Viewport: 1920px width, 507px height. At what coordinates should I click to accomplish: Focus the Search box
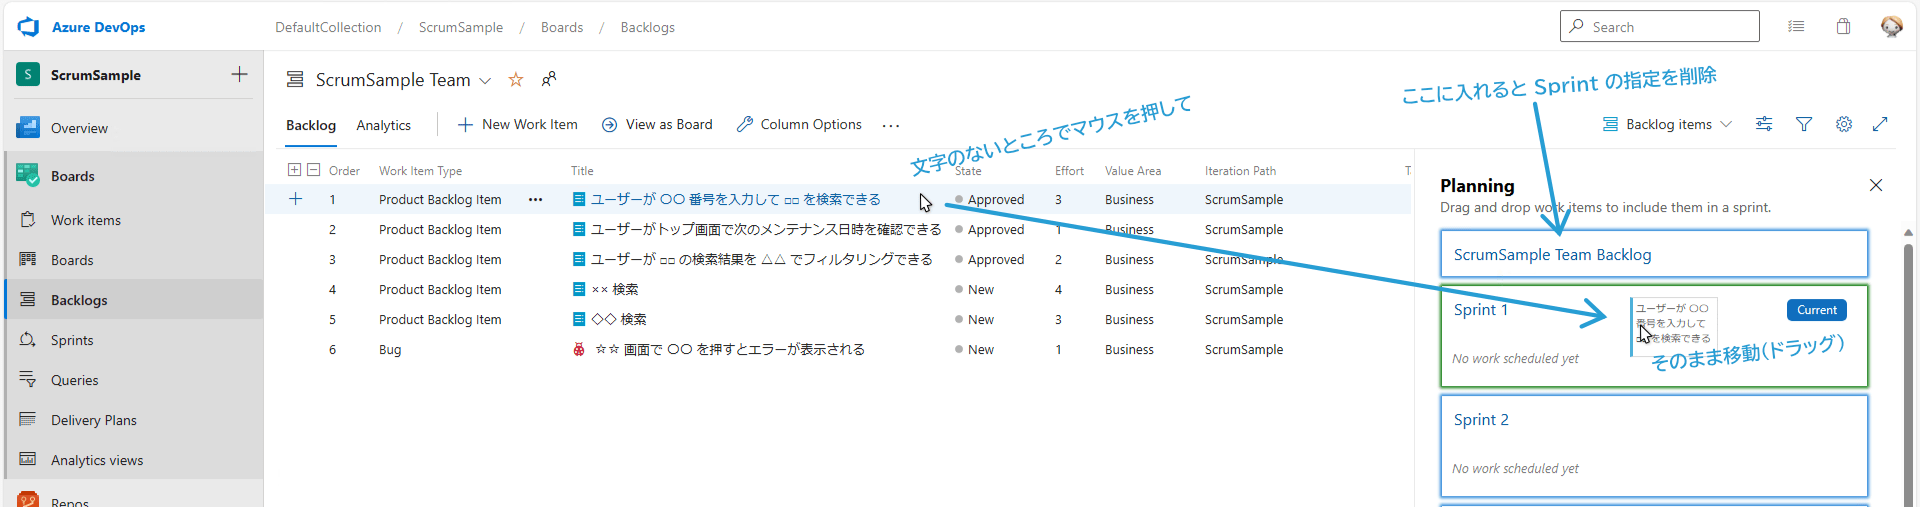pos(1660,26)
